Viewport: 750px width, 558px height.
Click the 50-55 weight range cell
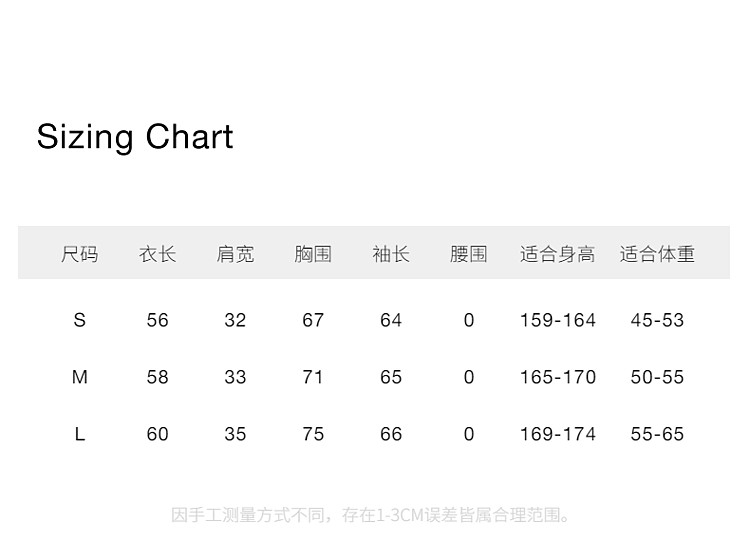[x=657, y=377]
